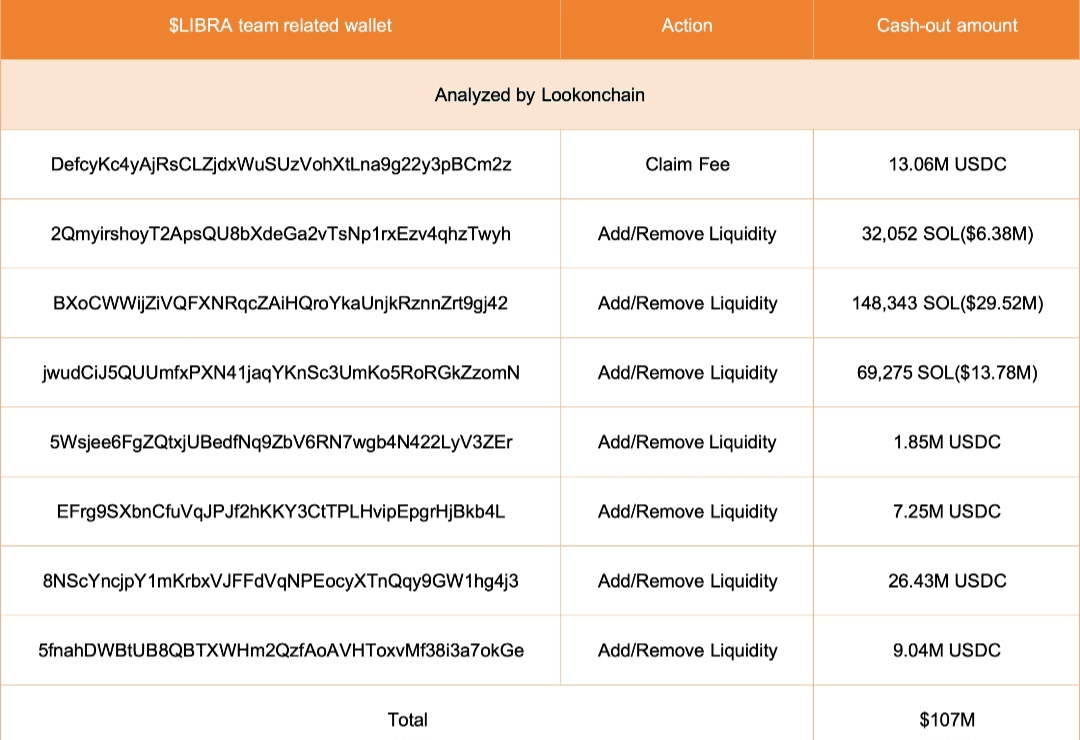
Task: Select wallet address starting with jwudCiJ5QUUm
Action: [x=281, y=373]
